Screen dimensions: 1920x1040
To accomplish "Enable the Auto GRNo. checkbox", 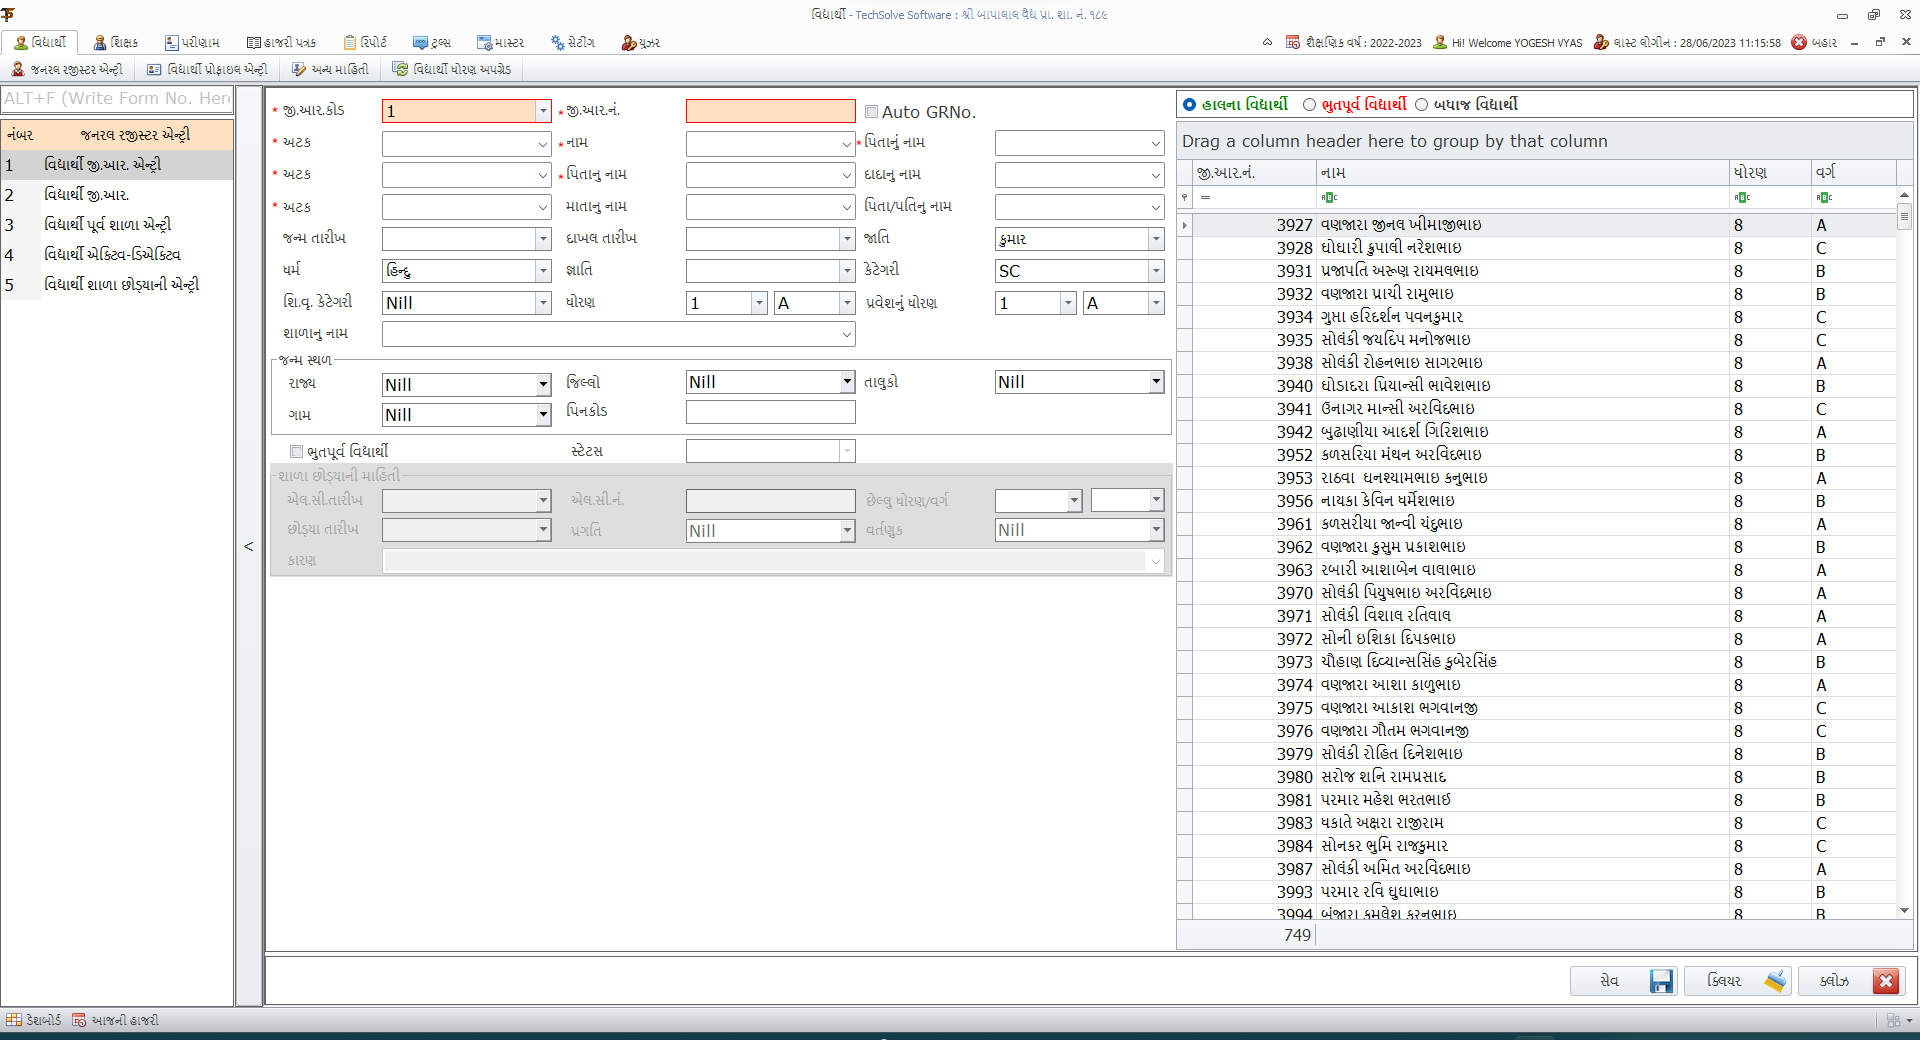I will (x=872, y=112).
